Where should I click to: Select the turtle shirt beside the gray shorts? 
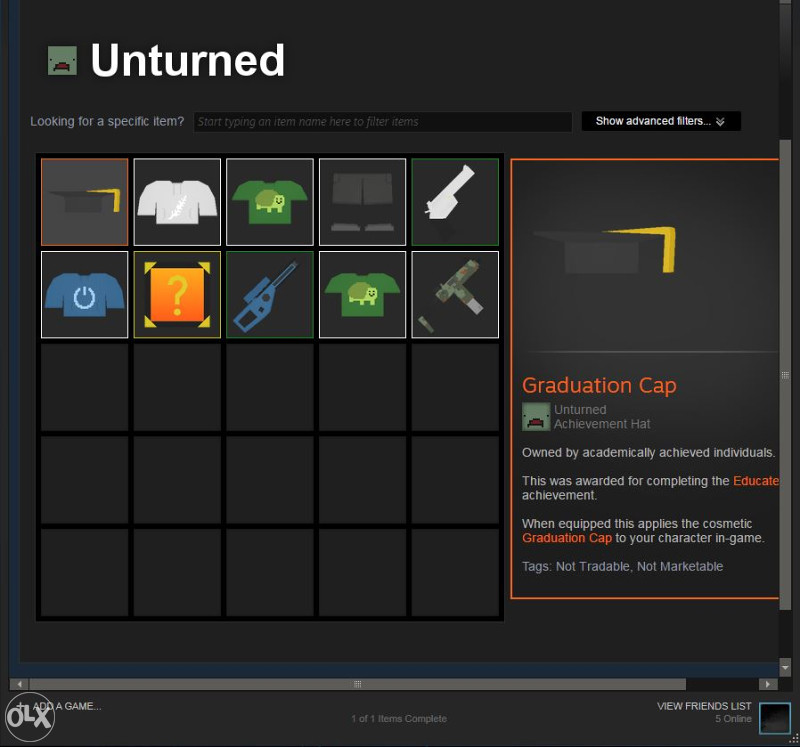(270, 202)
